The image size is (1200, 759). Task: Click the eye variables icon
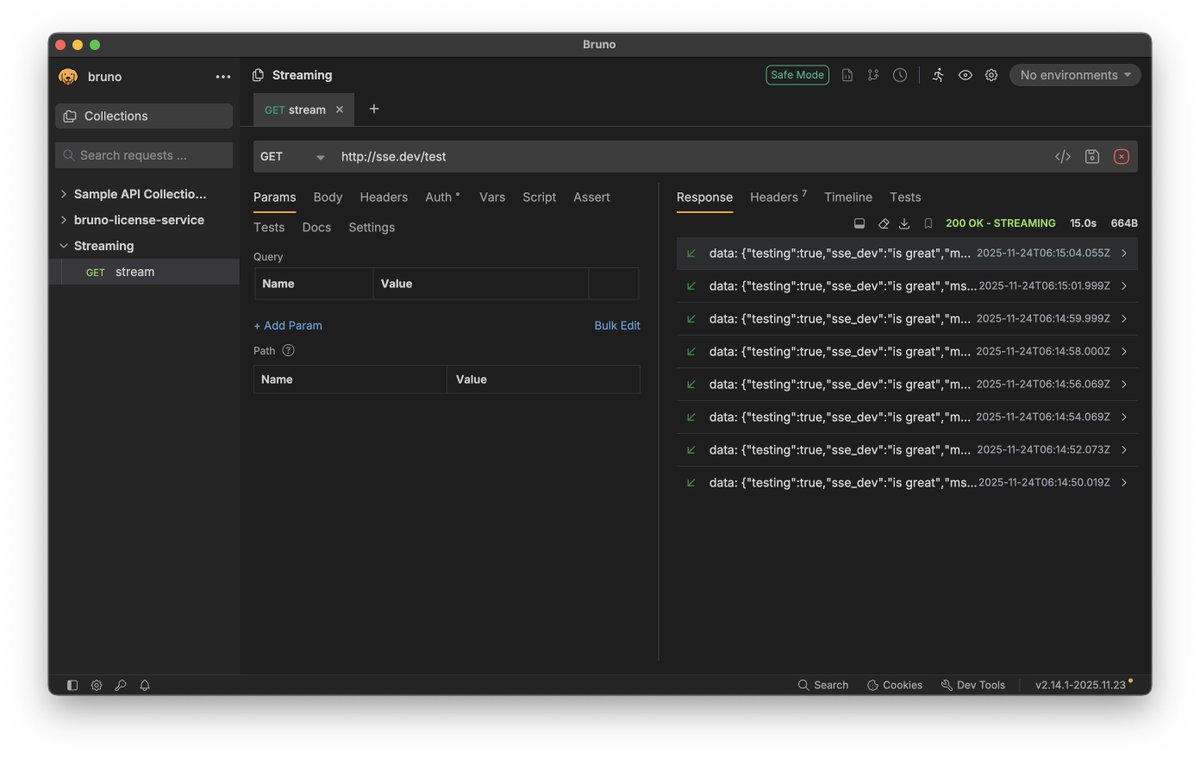tap(965, 75)
